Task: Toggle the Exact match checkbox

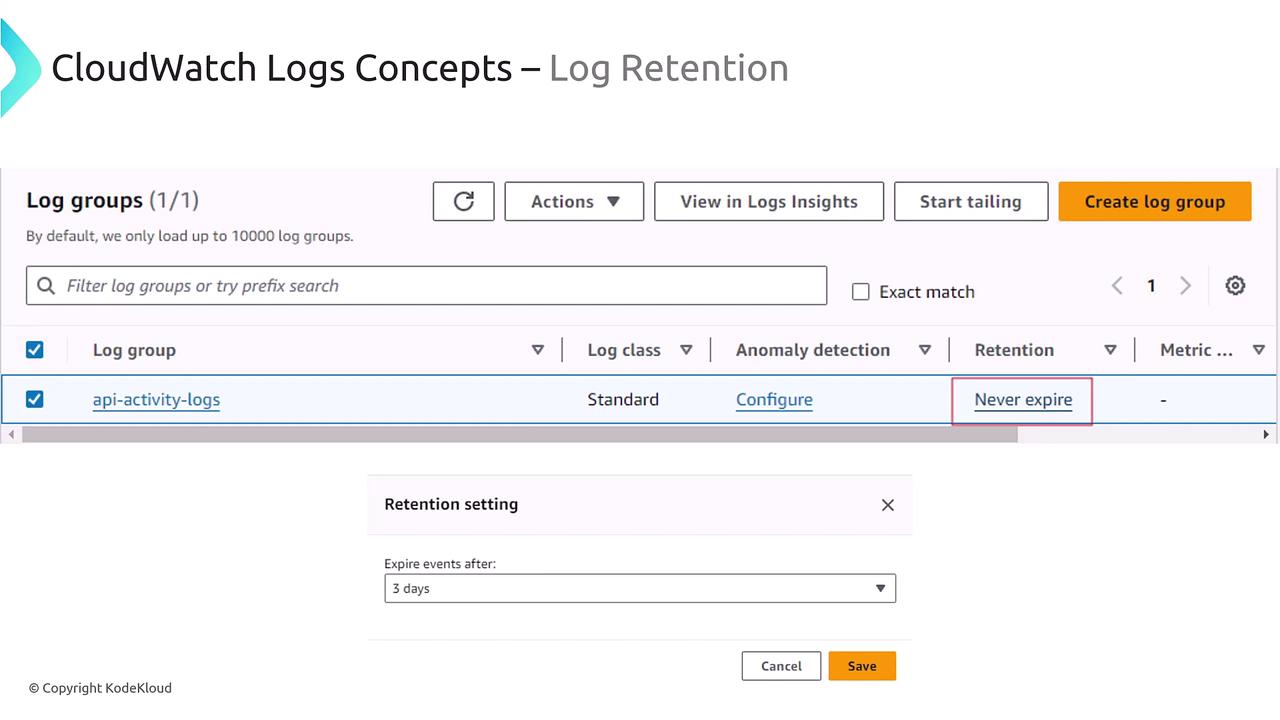Action: click(860, 292)
